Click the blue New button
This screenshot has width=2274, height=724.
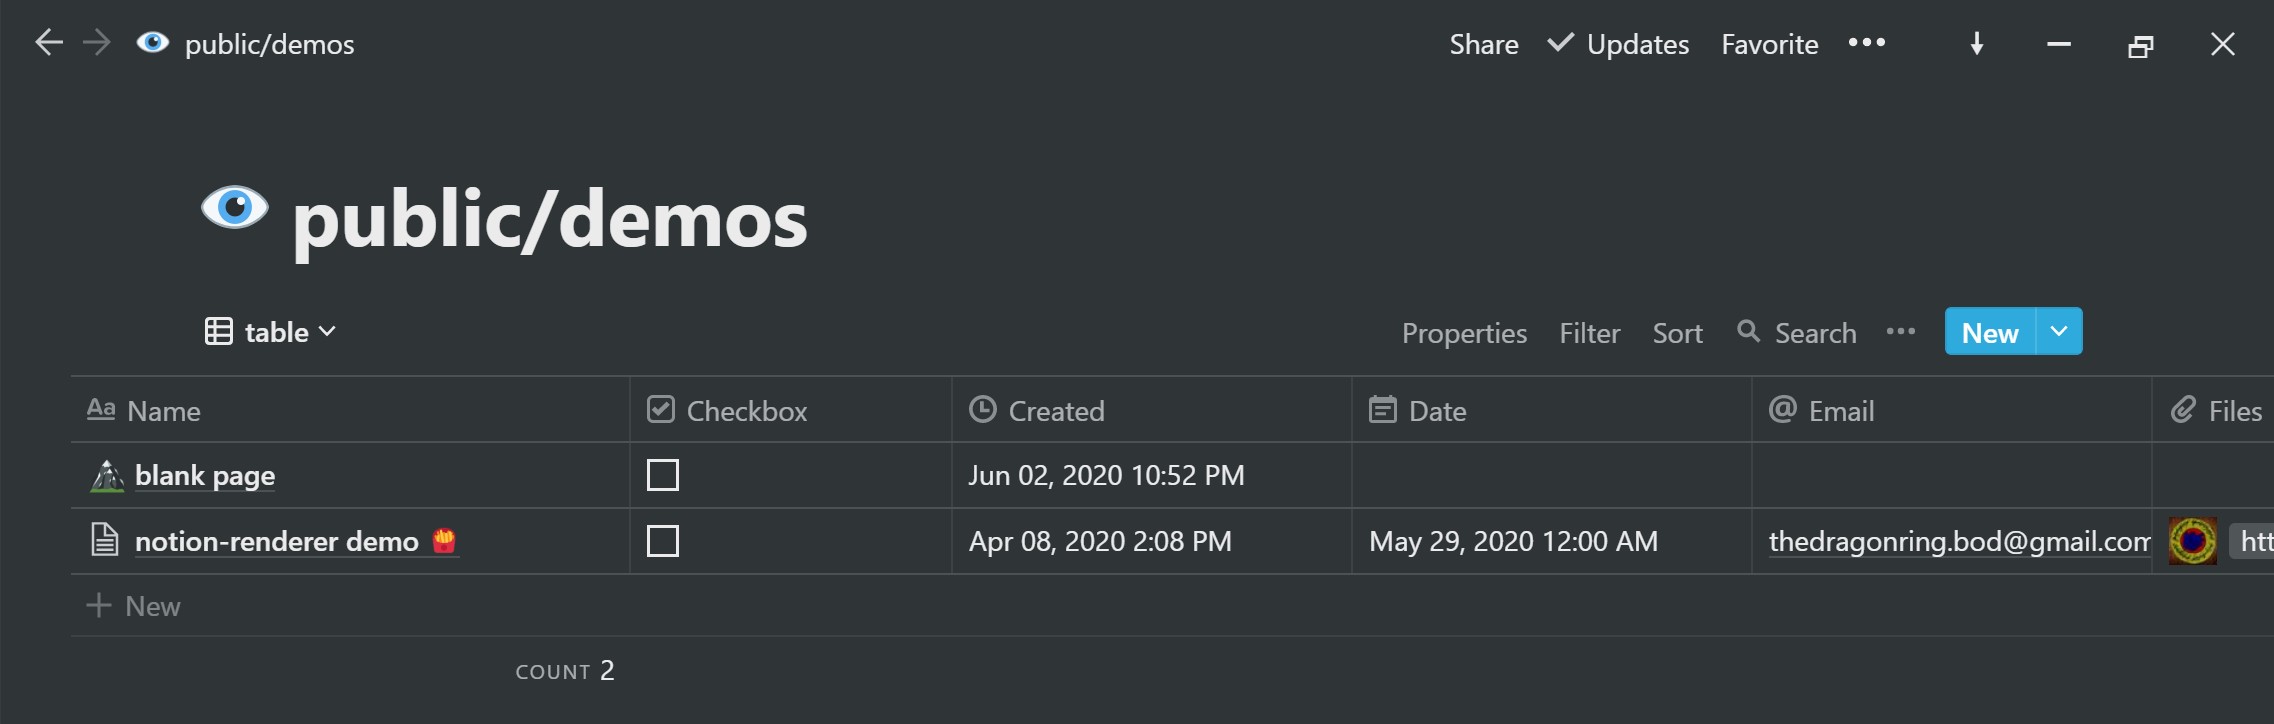(1990, 332)
